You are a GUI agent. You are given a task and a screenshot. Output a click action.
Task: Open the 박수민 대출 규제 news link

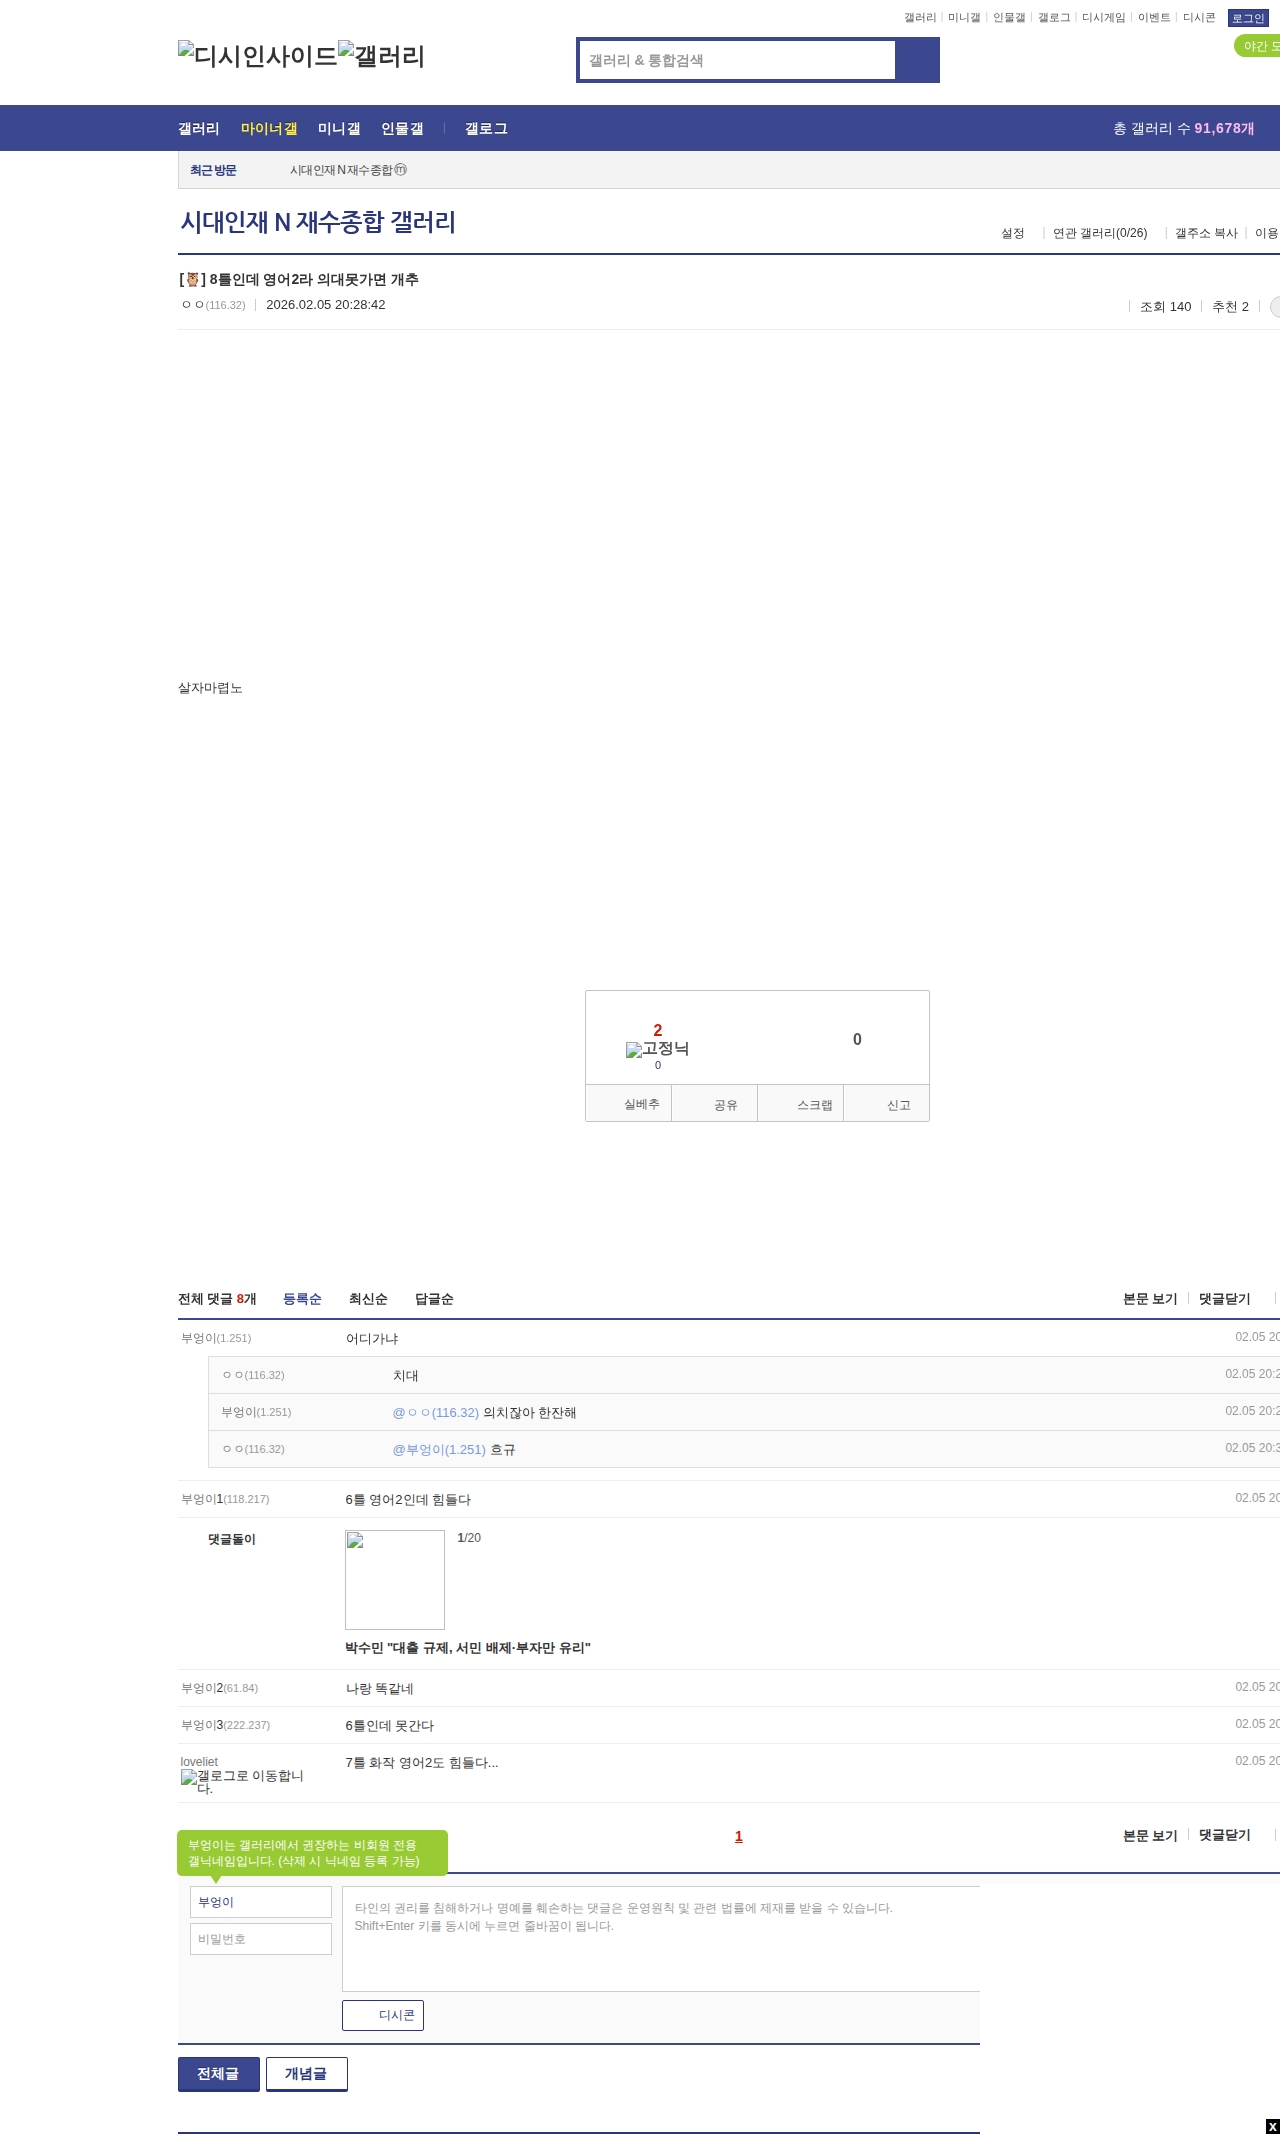pyautogui.click(x=467, y=1648)
